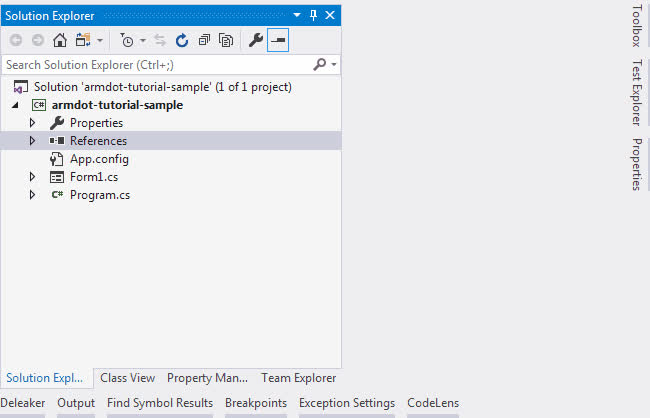
Task: Go to Home view in Solution Explorer
Action: click(60, 40)
